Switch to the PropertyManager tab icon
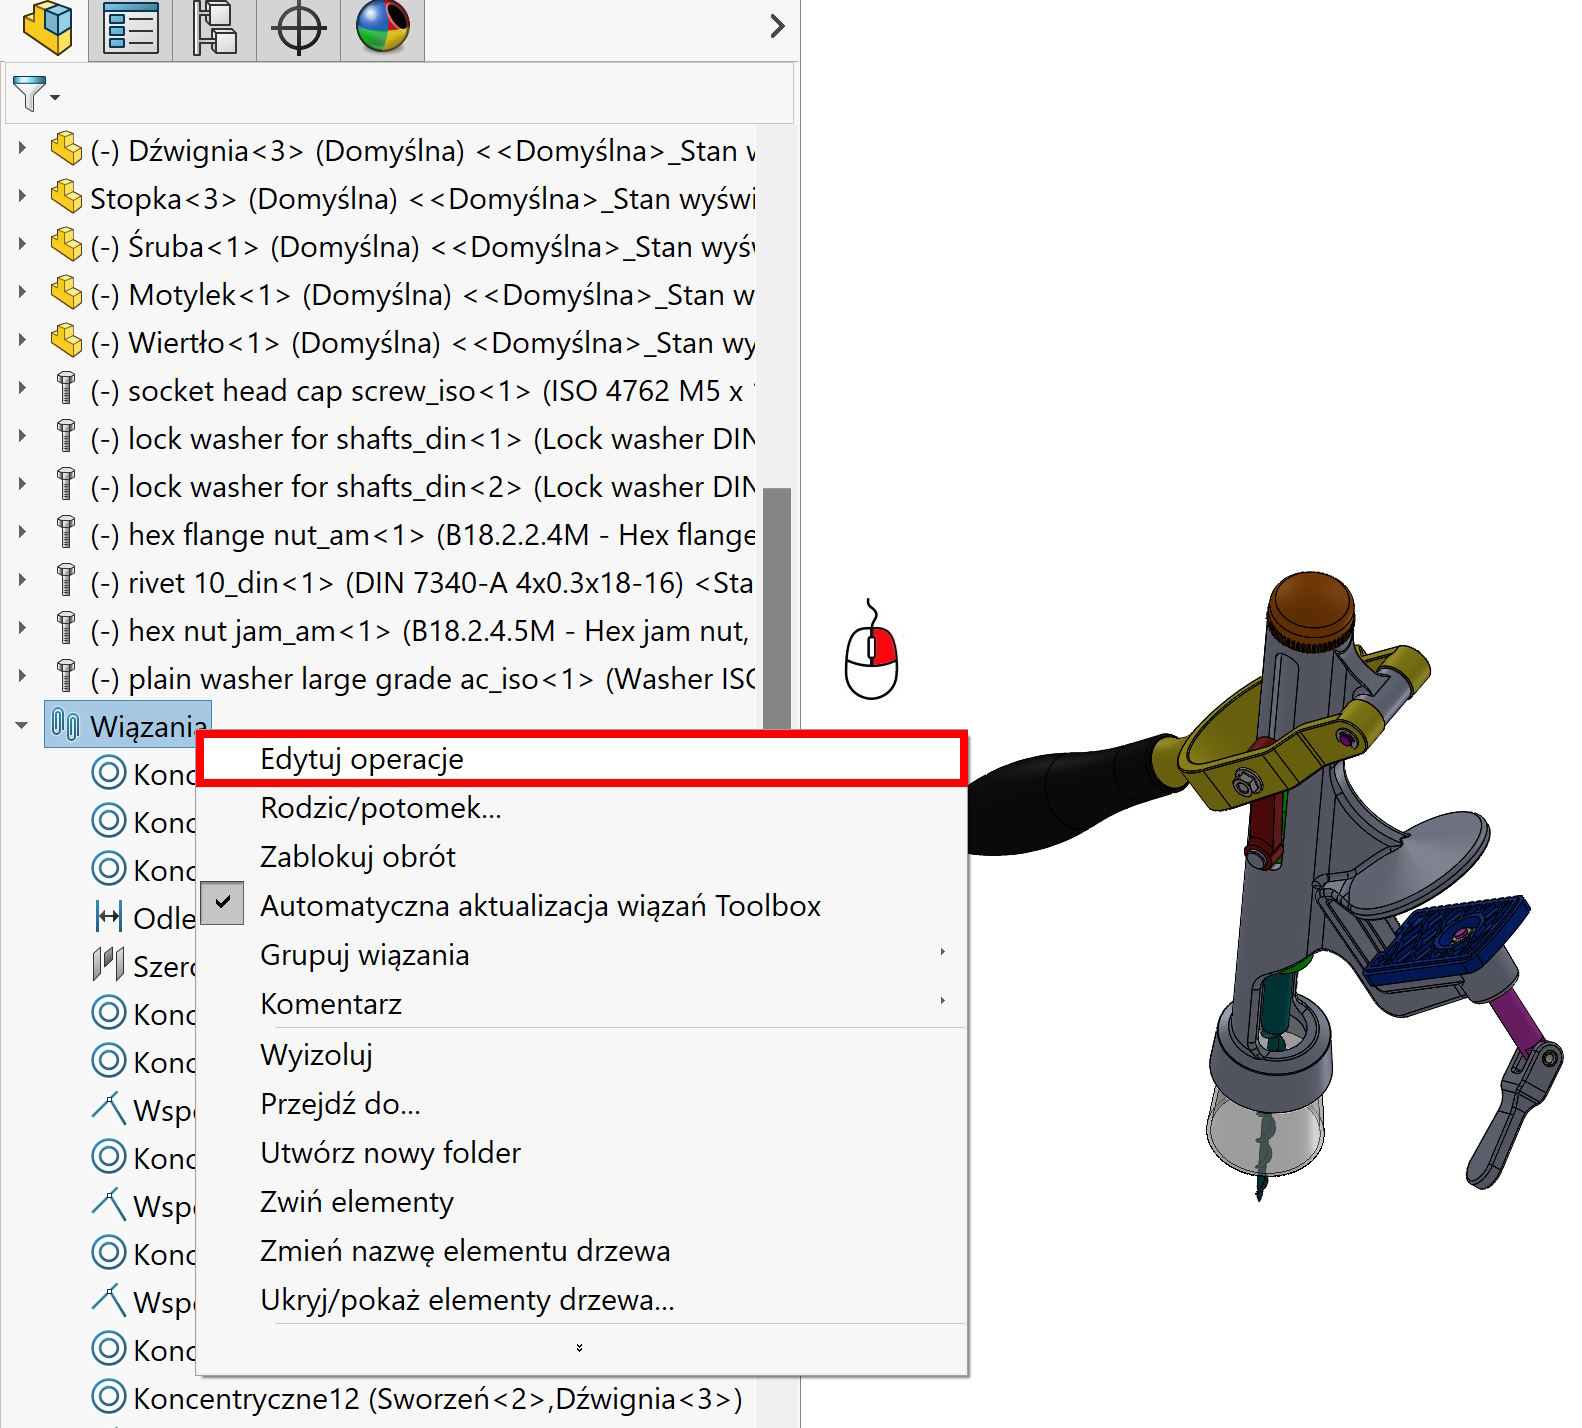 [x=131, y=28]
